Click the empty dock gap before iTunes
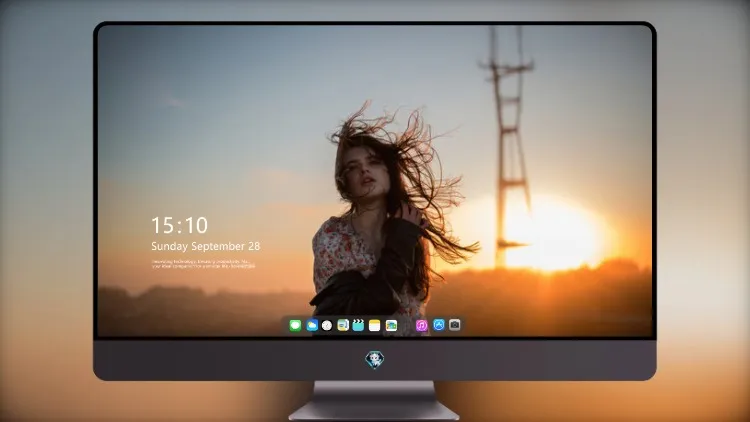 coord(407,325)
